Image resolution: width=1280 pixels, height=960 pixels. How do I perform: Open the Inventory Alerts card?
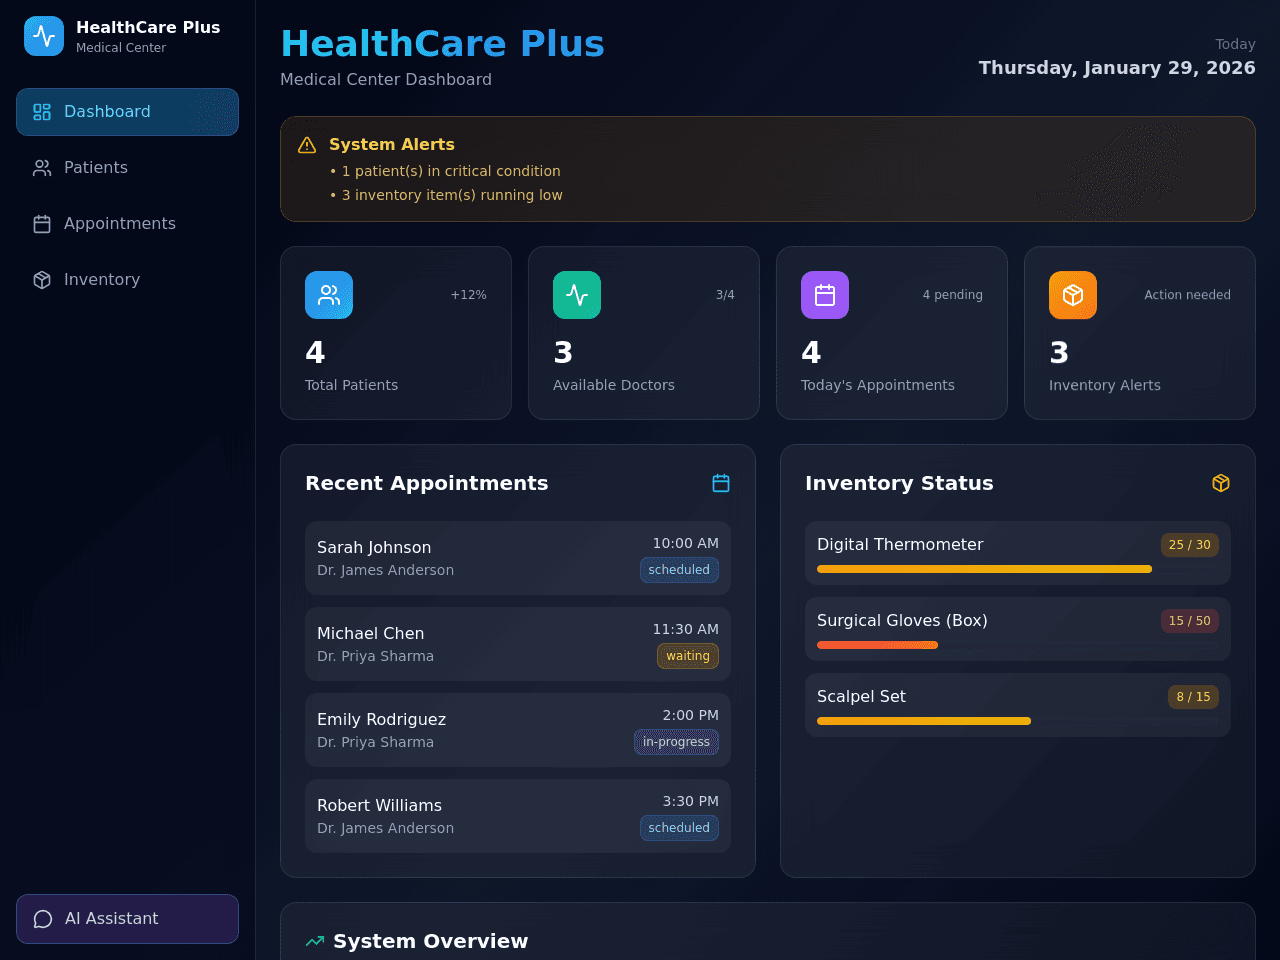[x=1140, y=333]
